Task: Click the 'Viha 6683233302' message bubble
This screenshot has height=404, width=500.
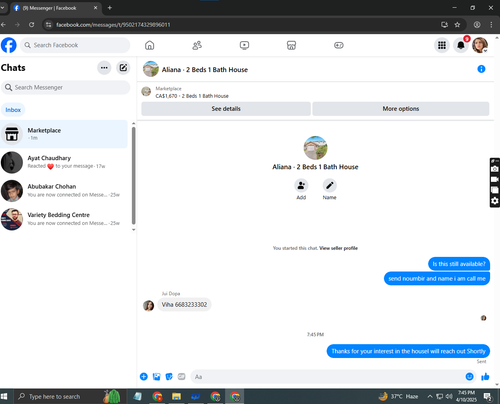Action: (x=184, y=304)
